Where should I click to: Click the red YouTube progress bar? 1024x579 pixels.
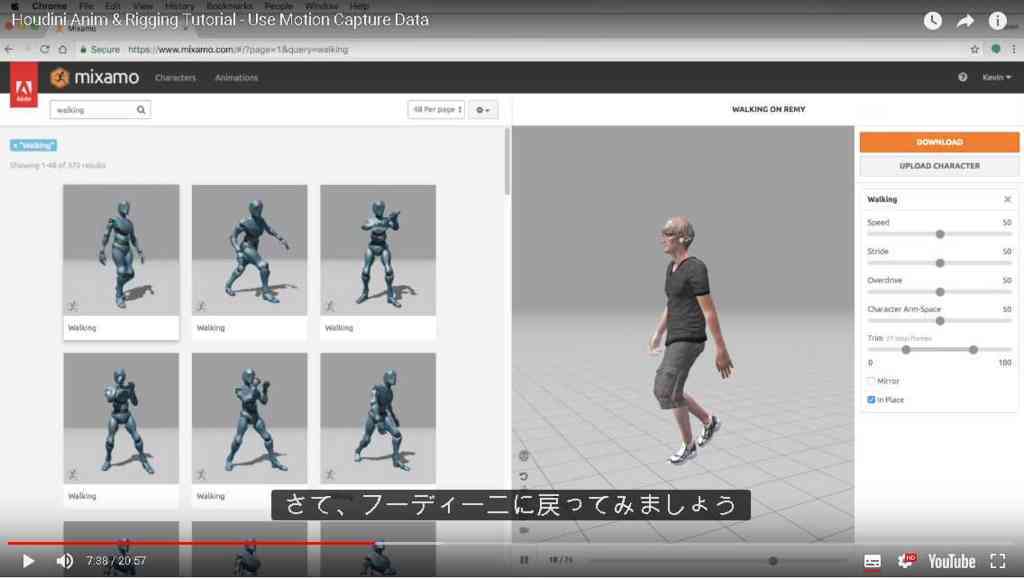[x=192, y=542]
